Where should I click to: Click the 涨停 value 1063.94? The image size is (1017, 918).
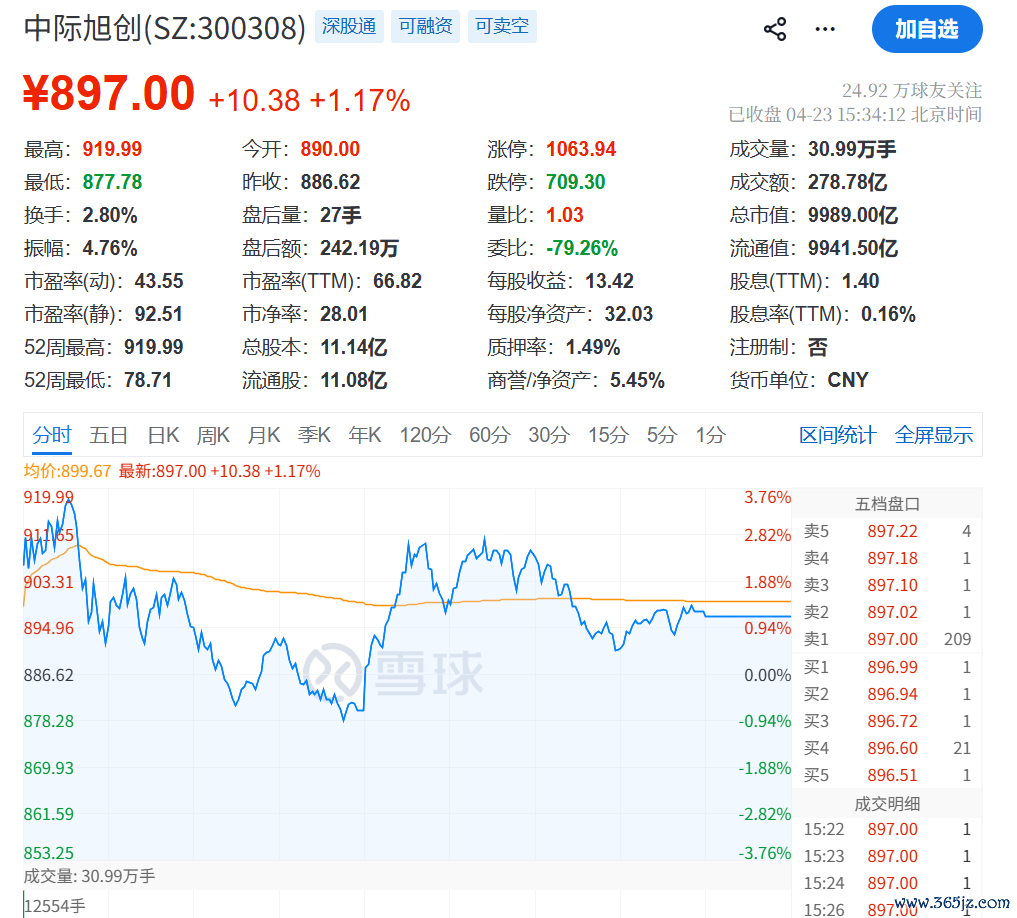click(580, 149)
